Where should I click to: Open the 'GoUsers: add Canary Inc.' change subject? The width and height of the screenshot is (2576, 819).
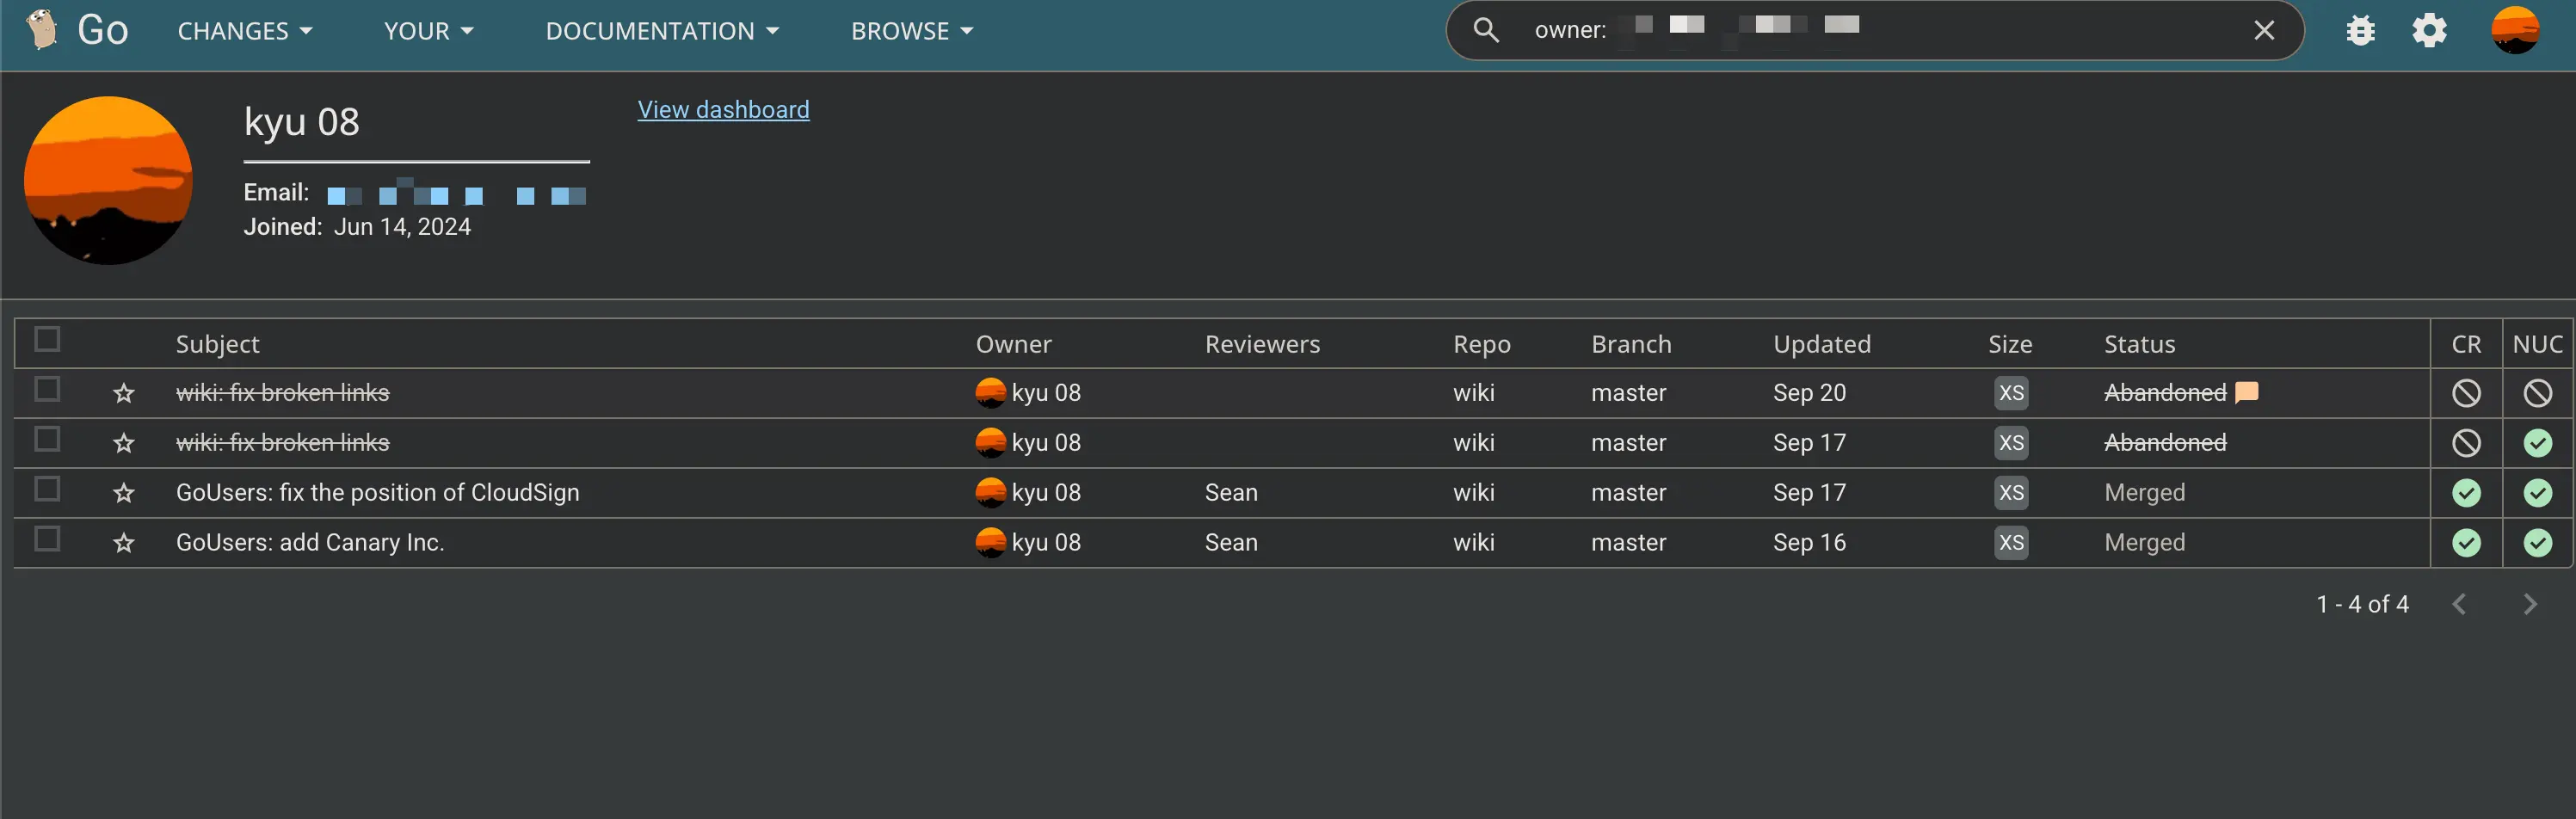pos(310,542)
